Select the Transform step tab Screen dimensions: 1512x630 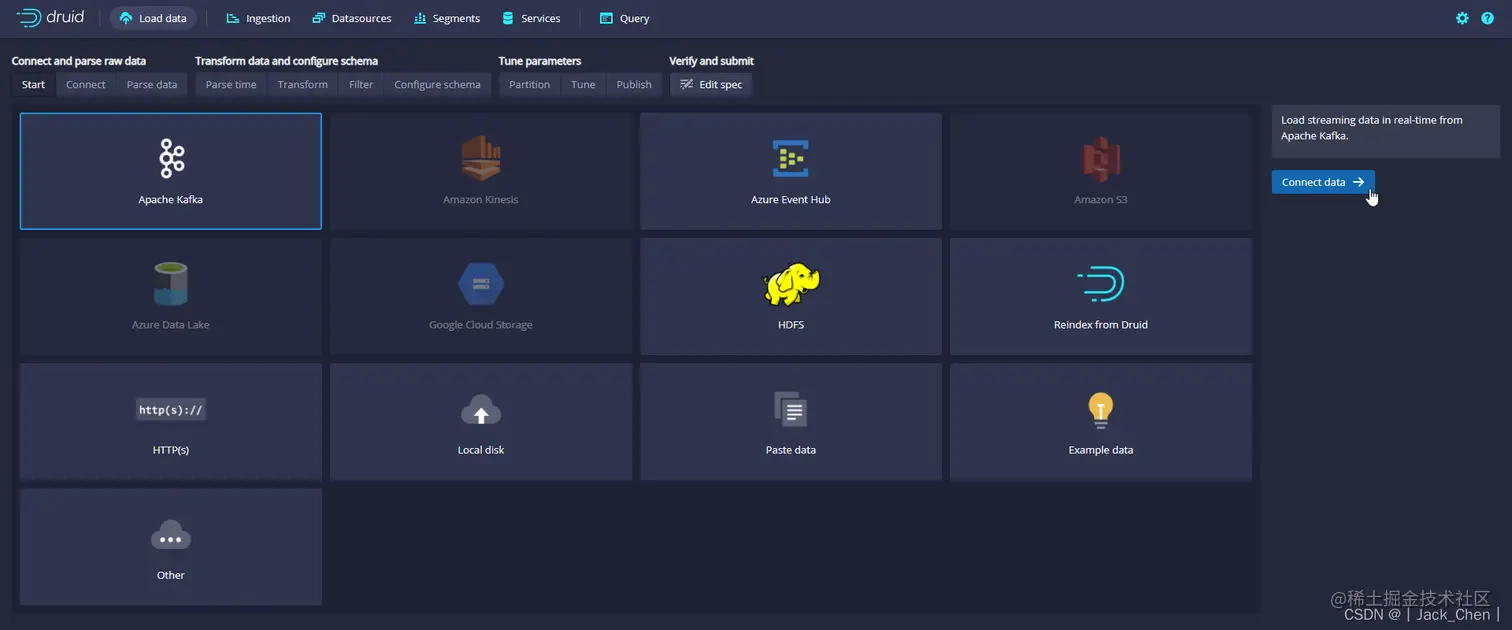[x=303, y=85]
